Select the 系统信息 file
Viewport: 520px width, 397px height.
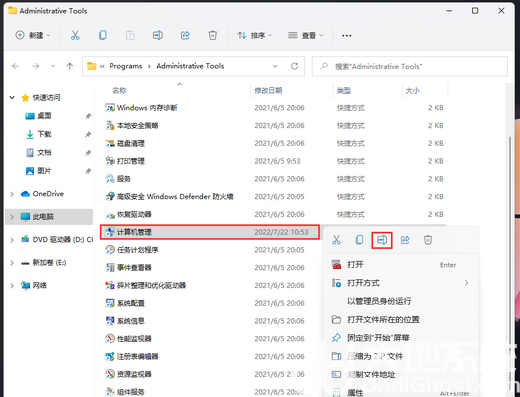click(131, 321)
